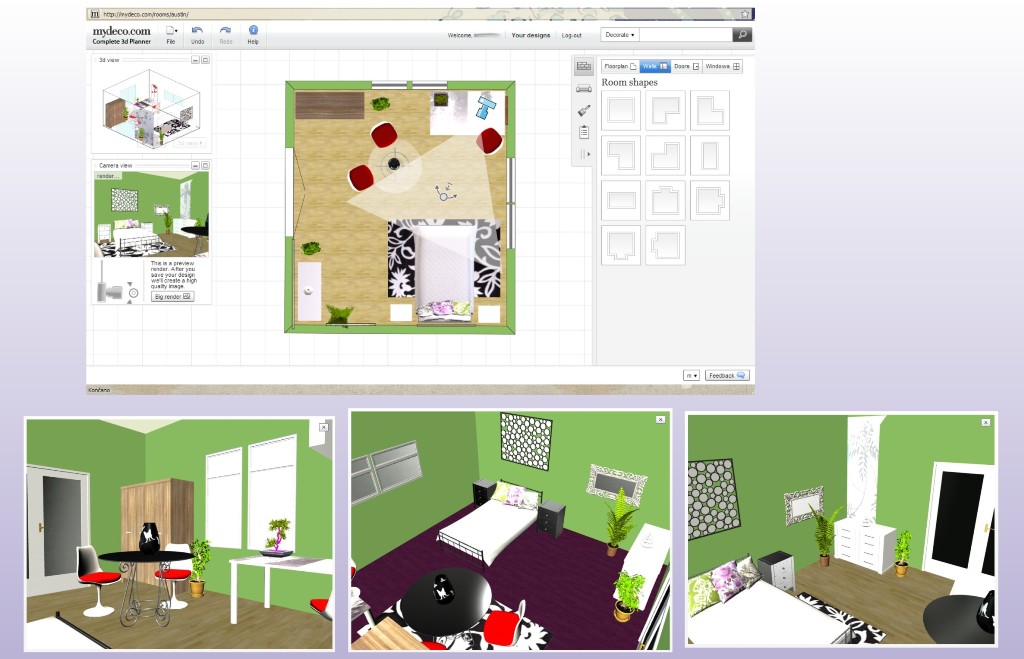Open the Decorate search dropdown

coord(620,35)
